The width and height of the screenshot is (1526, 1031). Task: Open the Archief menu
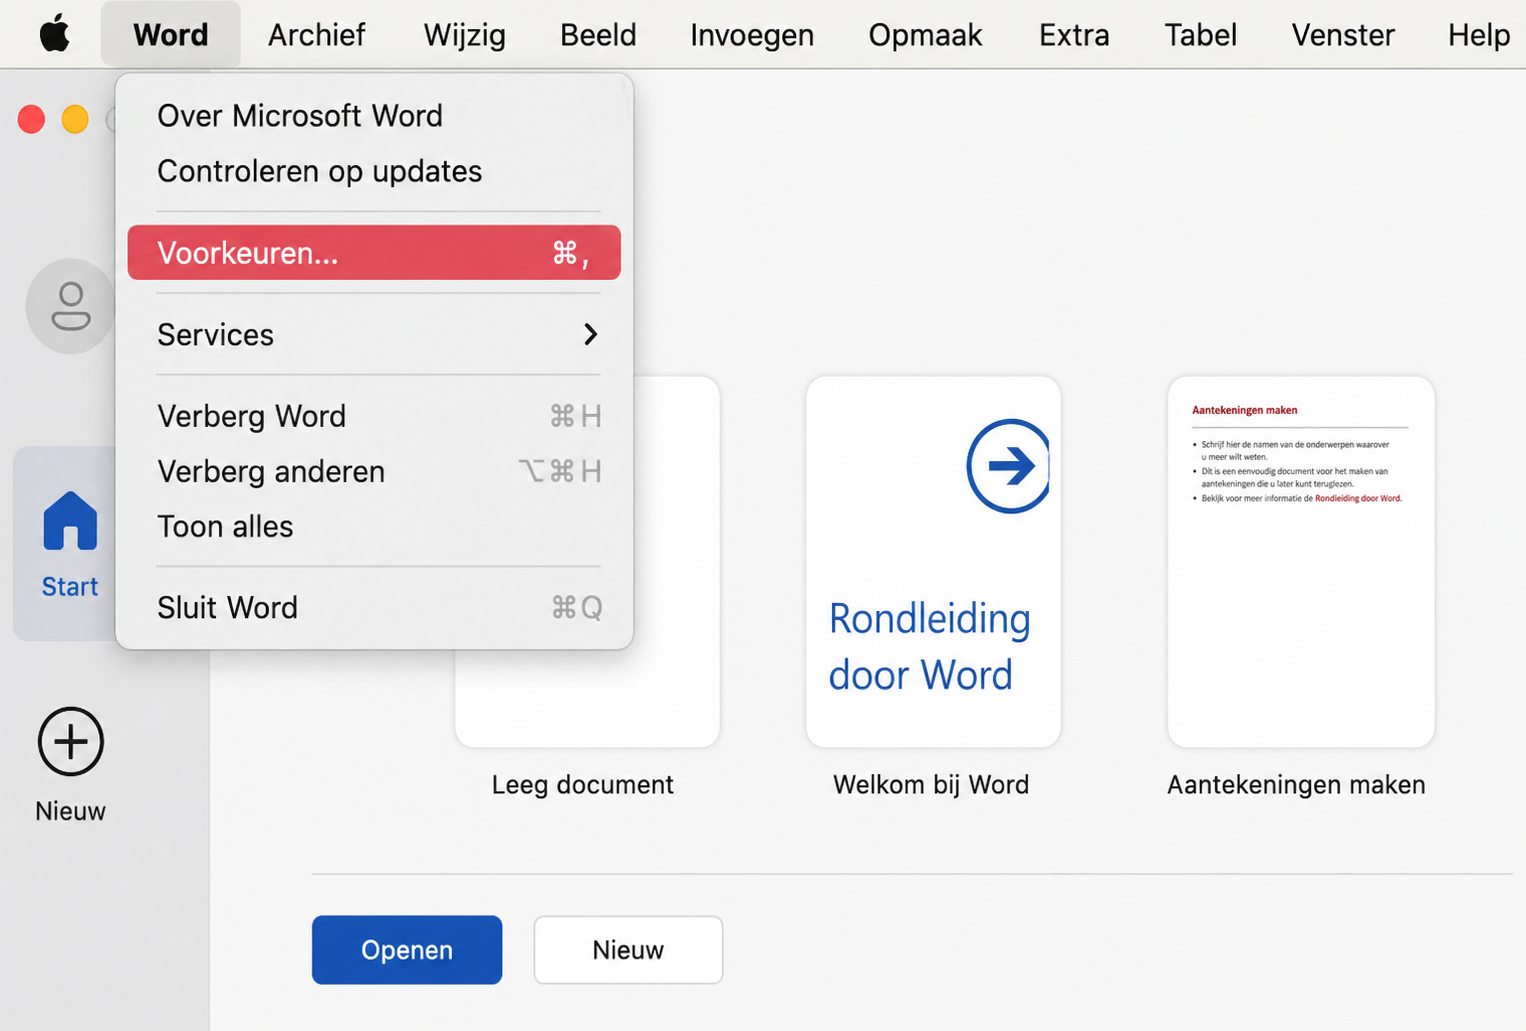(316, 34)
